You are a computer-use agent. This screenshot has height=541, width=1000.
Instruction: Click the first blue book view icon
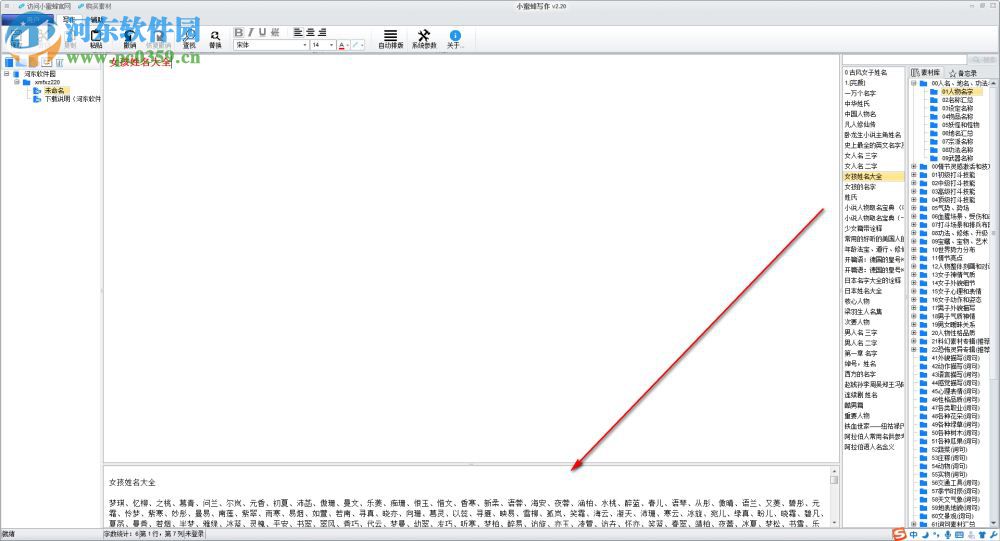point(9,62)
